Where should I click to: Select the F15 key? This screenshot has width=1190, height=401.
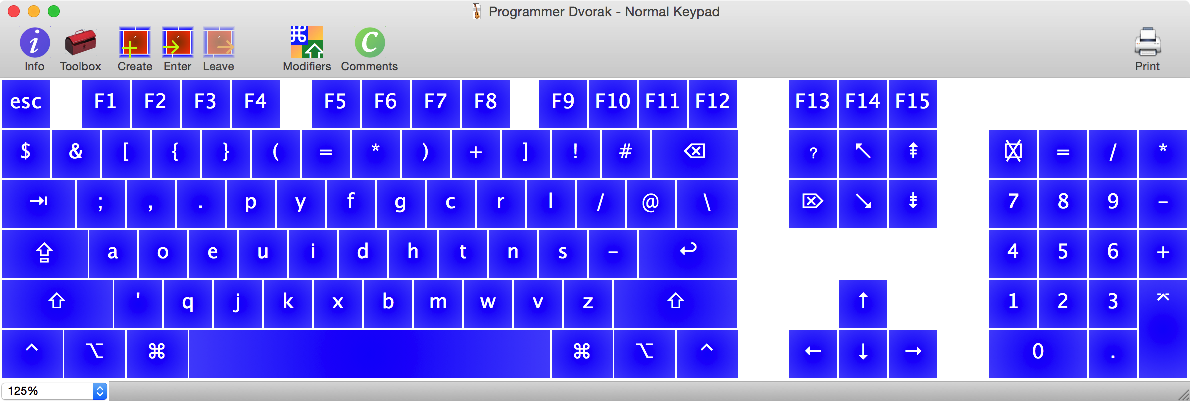coord(913,103)
